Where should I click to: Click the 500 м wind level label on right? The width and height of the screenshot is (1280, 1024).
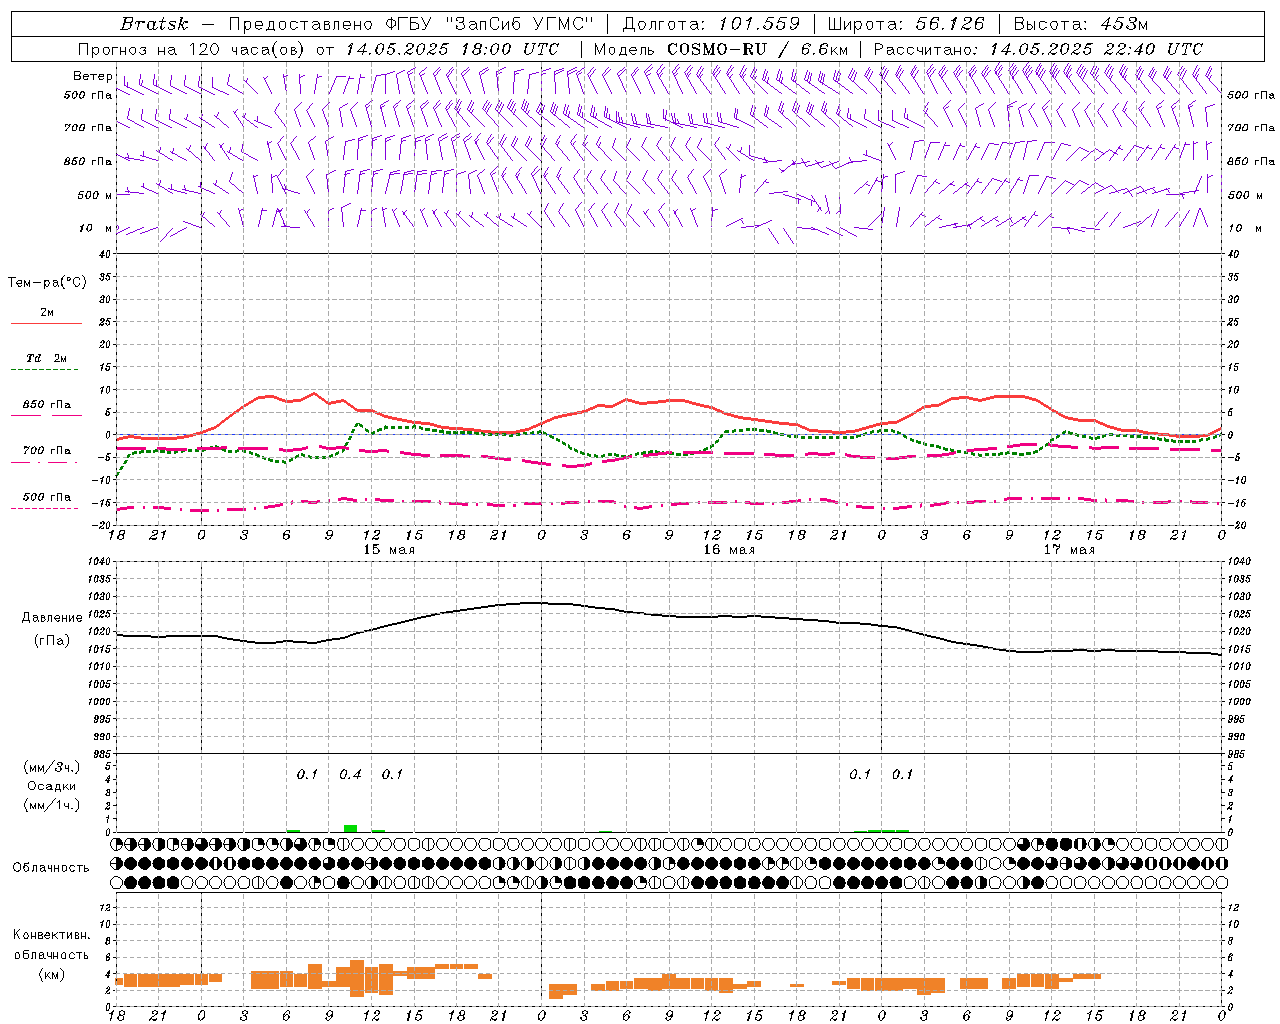point(1246,196)
